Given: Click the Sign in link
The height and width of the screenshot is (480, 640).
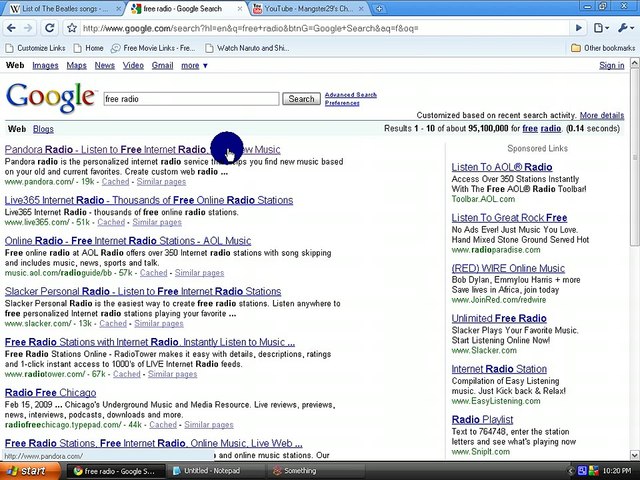Looking at the screenshot, I should pos(611,65).
